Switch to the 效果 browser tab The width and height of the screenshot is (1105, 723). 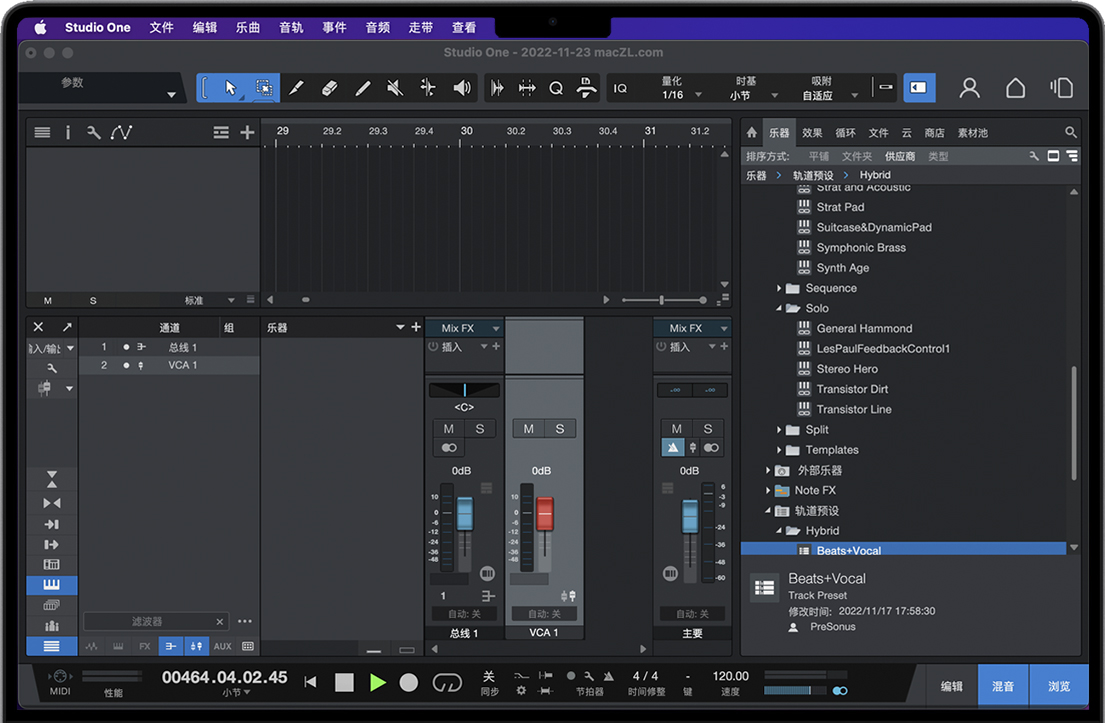pyautogui.click(x=812, y=132)
